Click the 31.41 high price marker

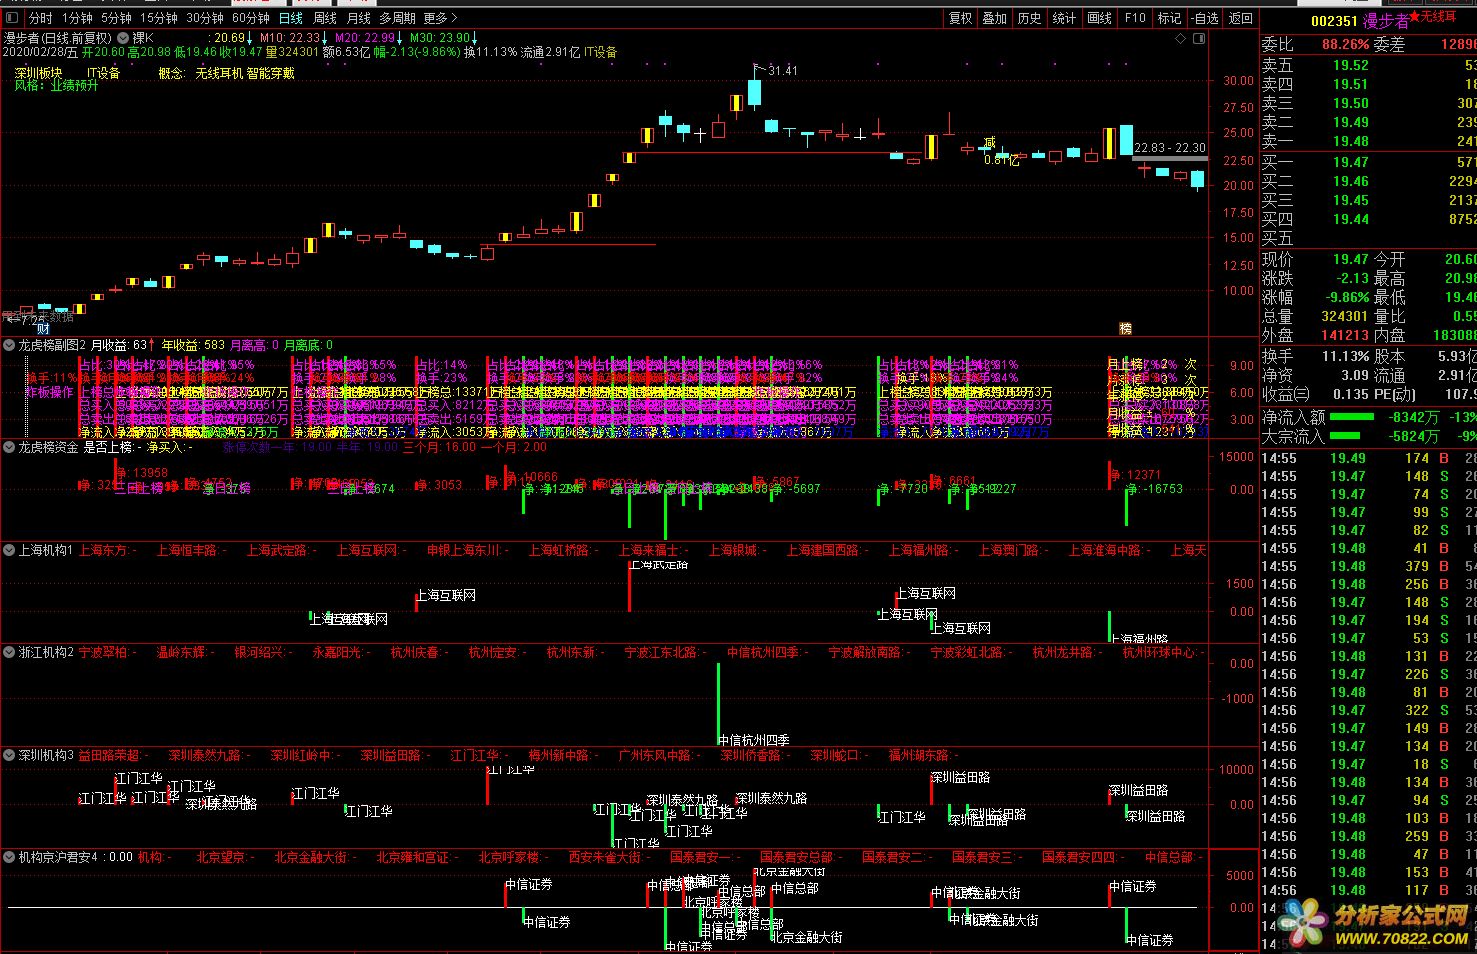pyautogui.click(x=782, y=71)
